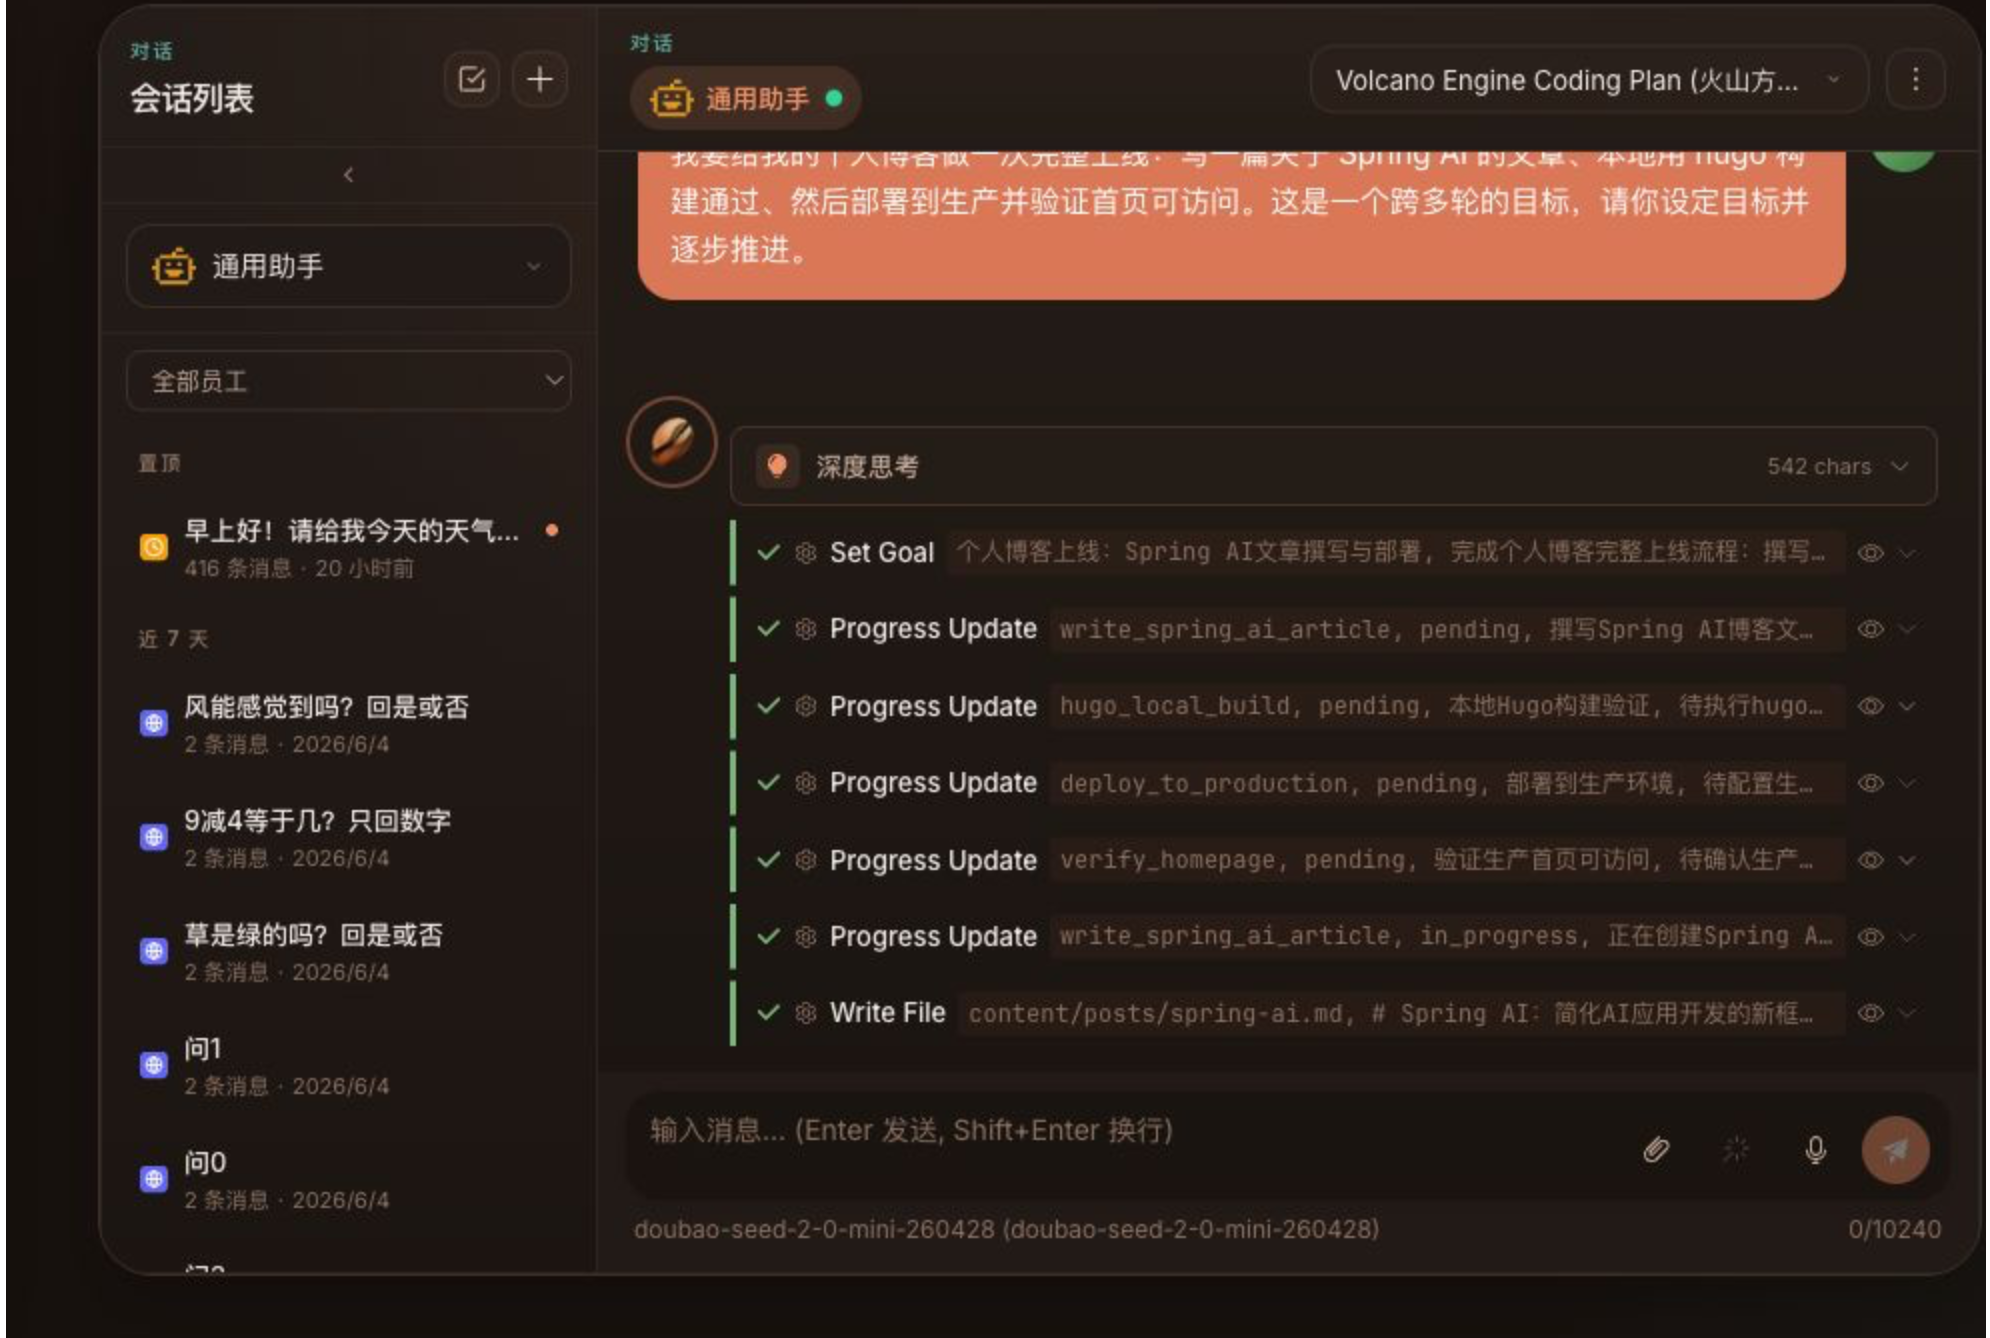Open conversation 问1

(x=348, y=1066)
